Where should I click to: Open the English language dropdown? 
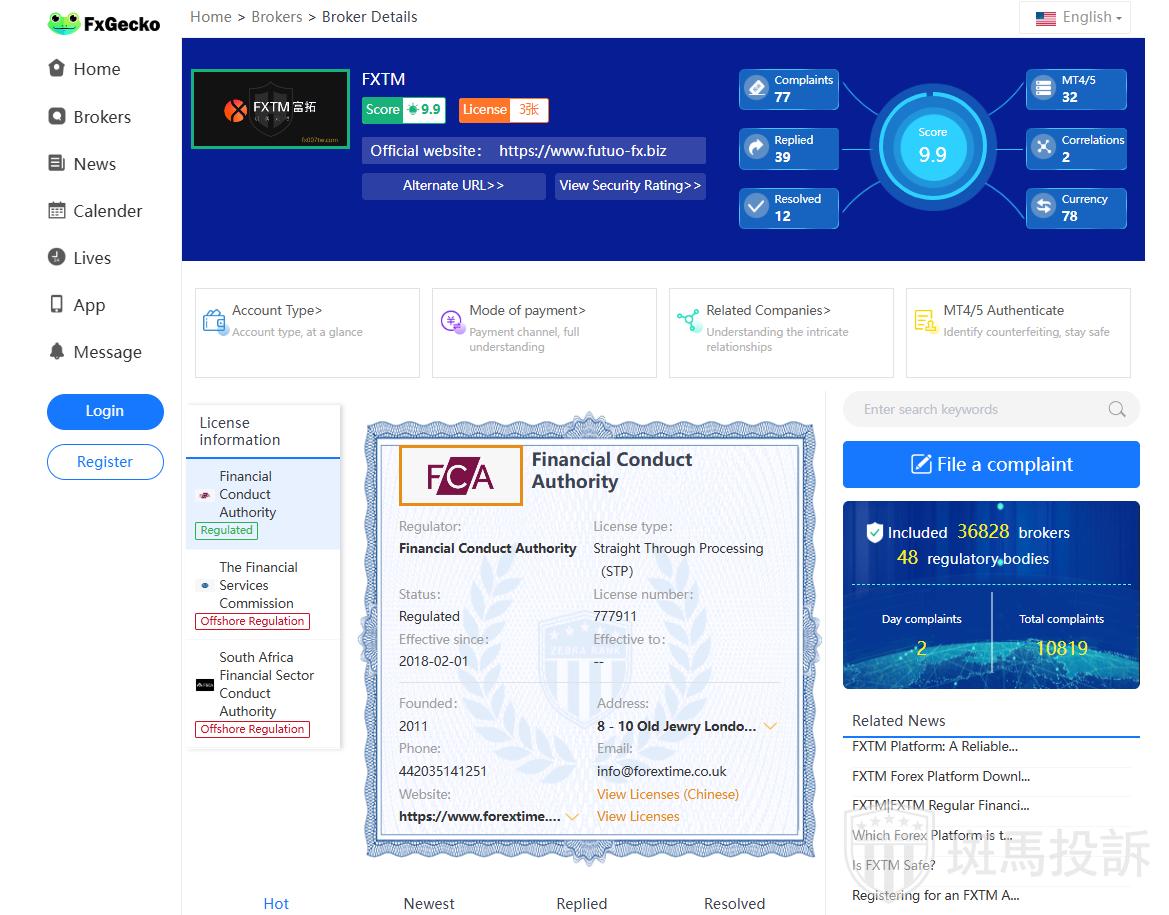click(1078, 18)
